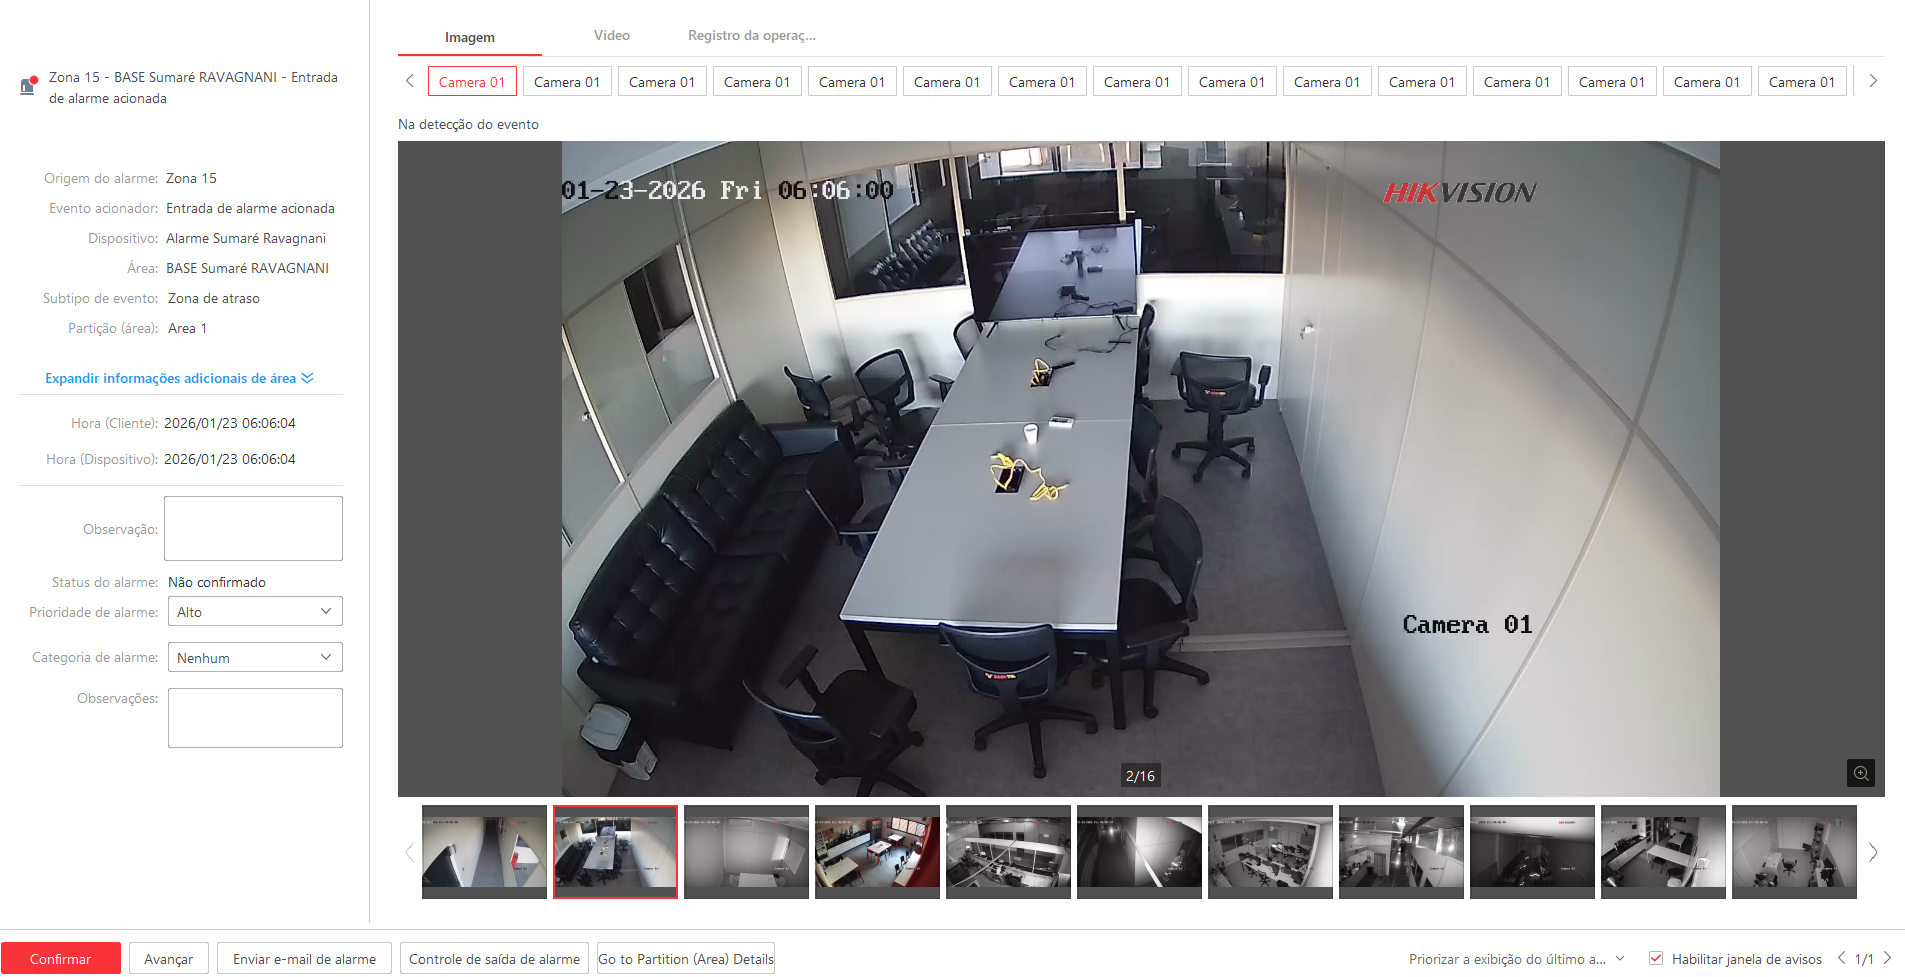Go to previous alarm page arrow
Screen dimensions: 1905x977
tap(1841, 958)
